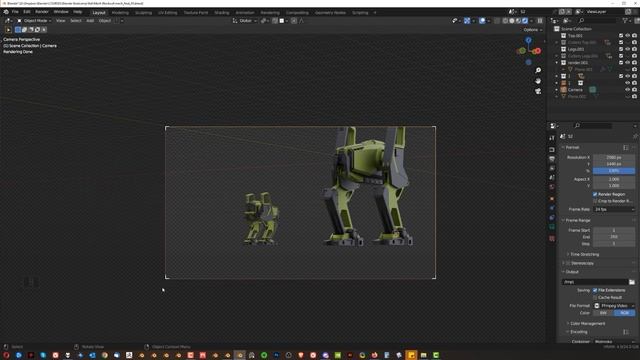Click the pan hand icon in viewport

538,81
